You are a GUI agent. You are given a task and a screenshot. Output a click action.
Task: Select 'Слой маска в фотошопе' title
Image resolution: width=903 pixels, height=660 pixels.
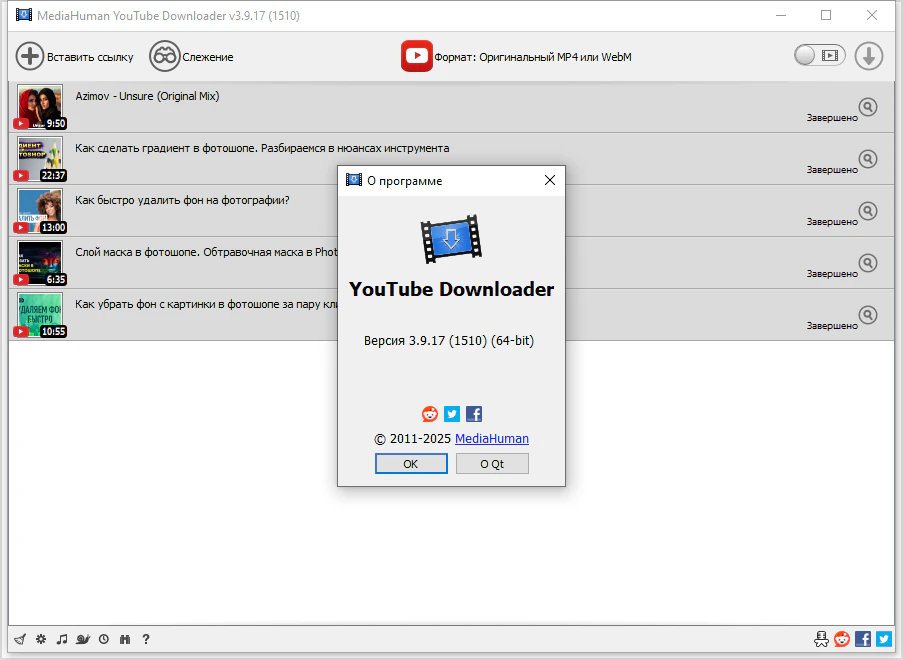(x=206, y=252)
